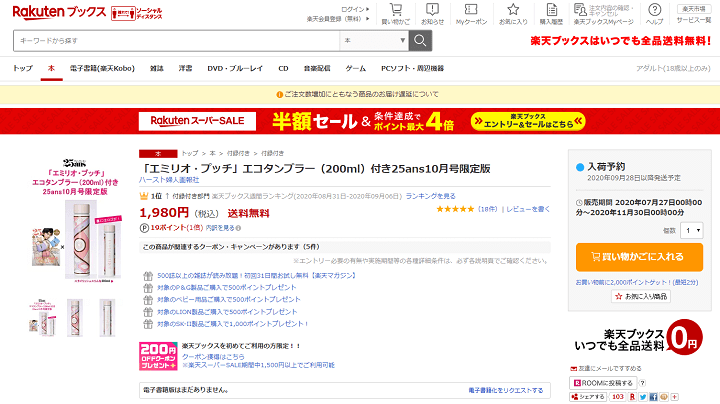Switch to PCソフト・周辺機器 tab
Image resolution: width=720 pixels, height=404 pixels.
412,68
